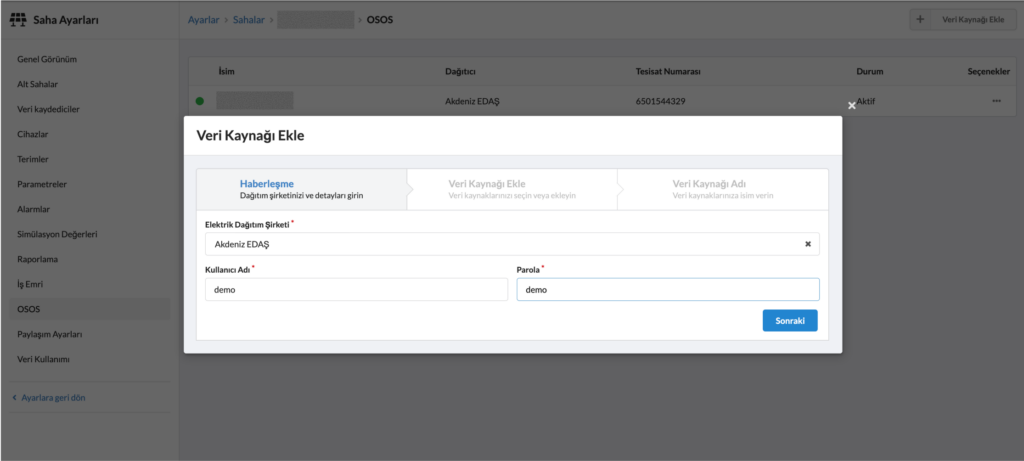Select the Veri Kaynağı Ekle wizard step
The height and width of the screenshot is (461, 1024).
(511, 189)
